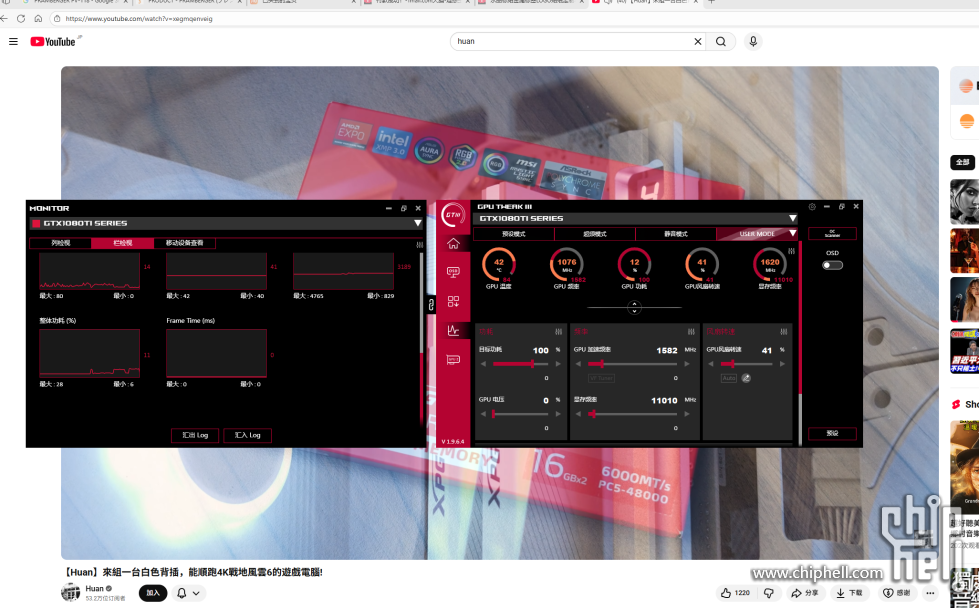Select the 静音模式 profile tab
The image size is (979, 608).
[676, 234]
